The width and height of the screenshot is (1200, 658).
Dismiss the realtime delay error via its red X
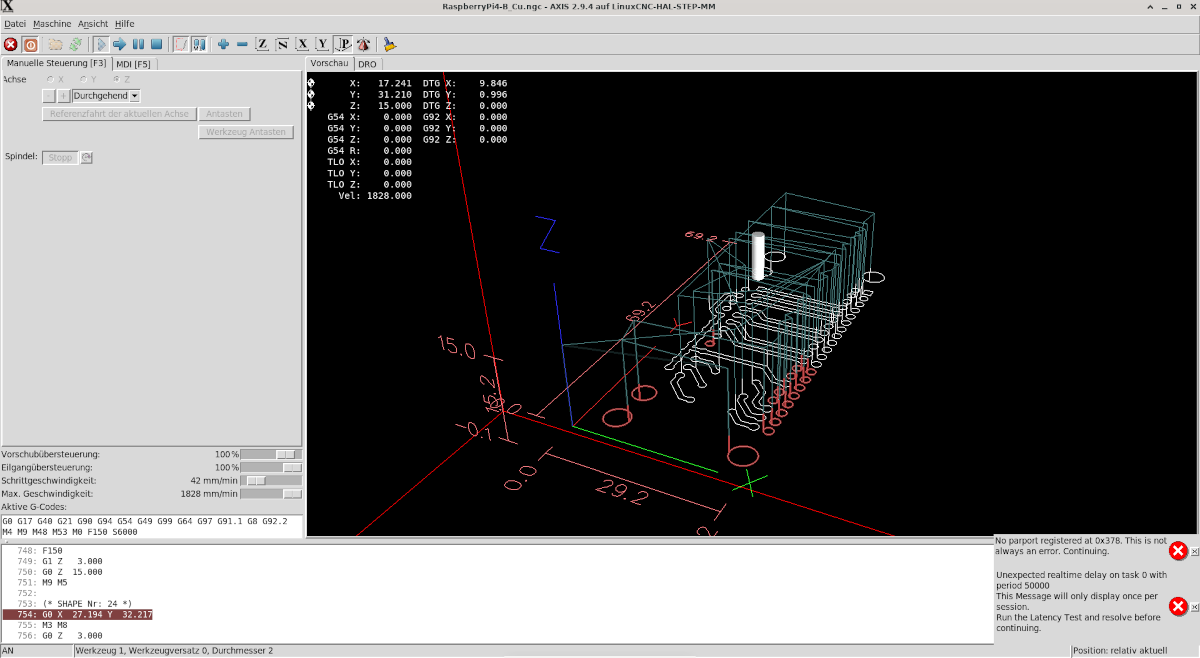(x=1178, y=606)
